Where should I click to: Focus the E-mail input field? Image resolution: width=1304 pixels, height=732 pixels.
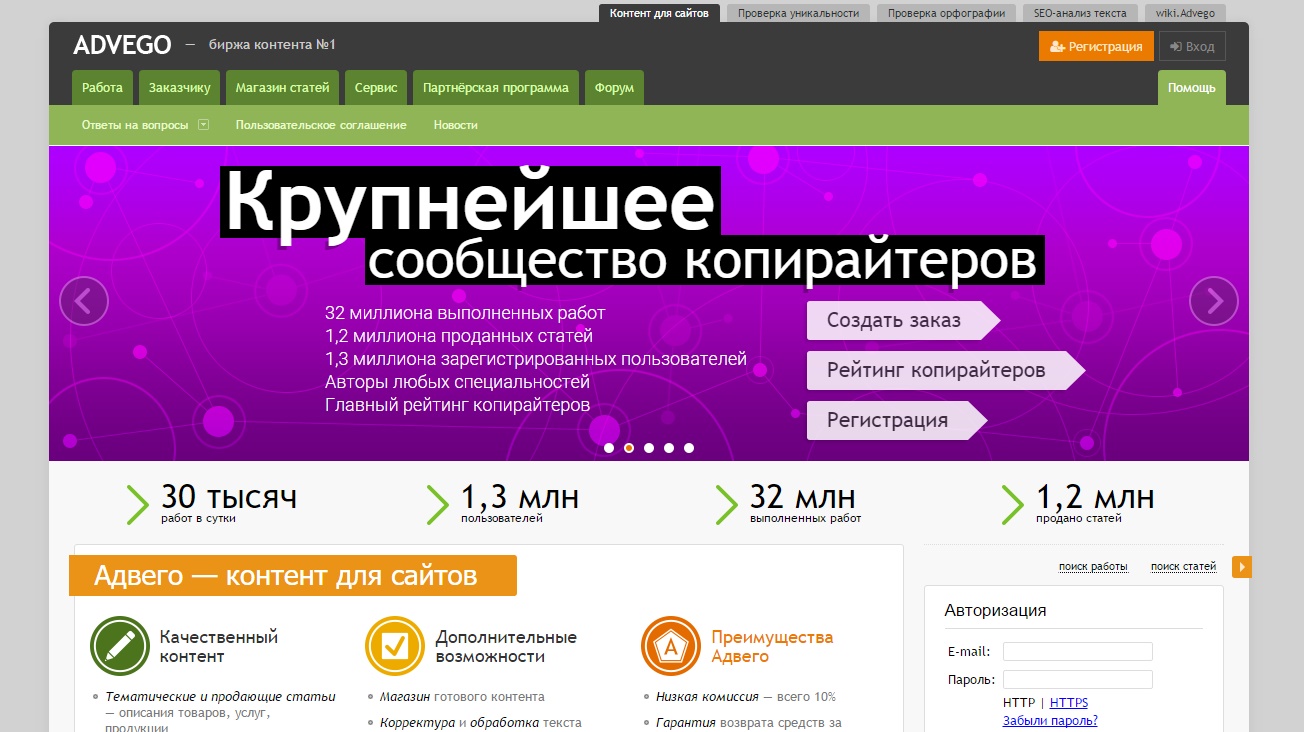pyautogui.click(x=1077, y=652)
